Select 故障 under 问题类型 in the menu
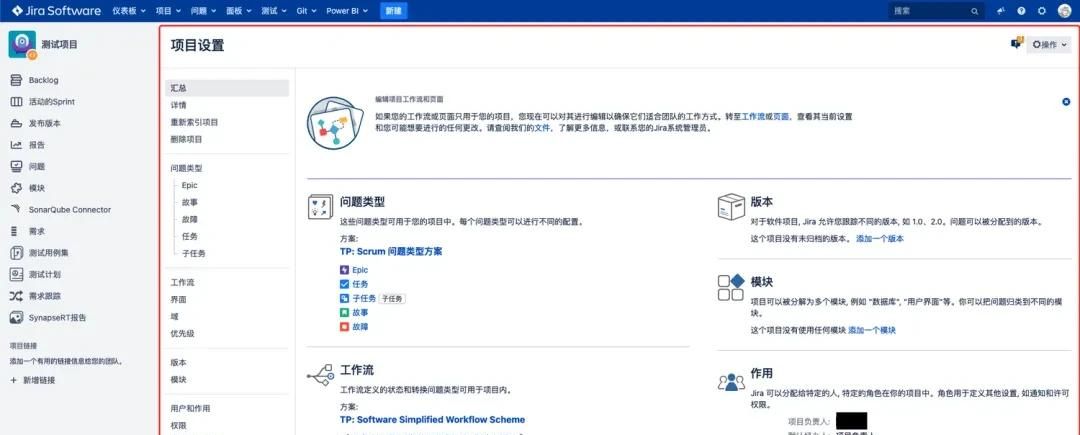1080x435 pixels. [x=189, y=219]
